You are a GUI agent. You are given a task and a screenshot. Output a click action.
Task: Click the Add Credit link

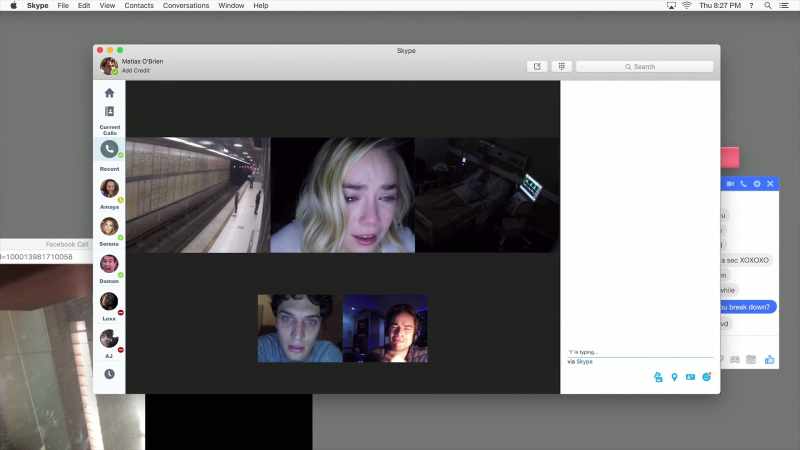click(x=136, y=70)
